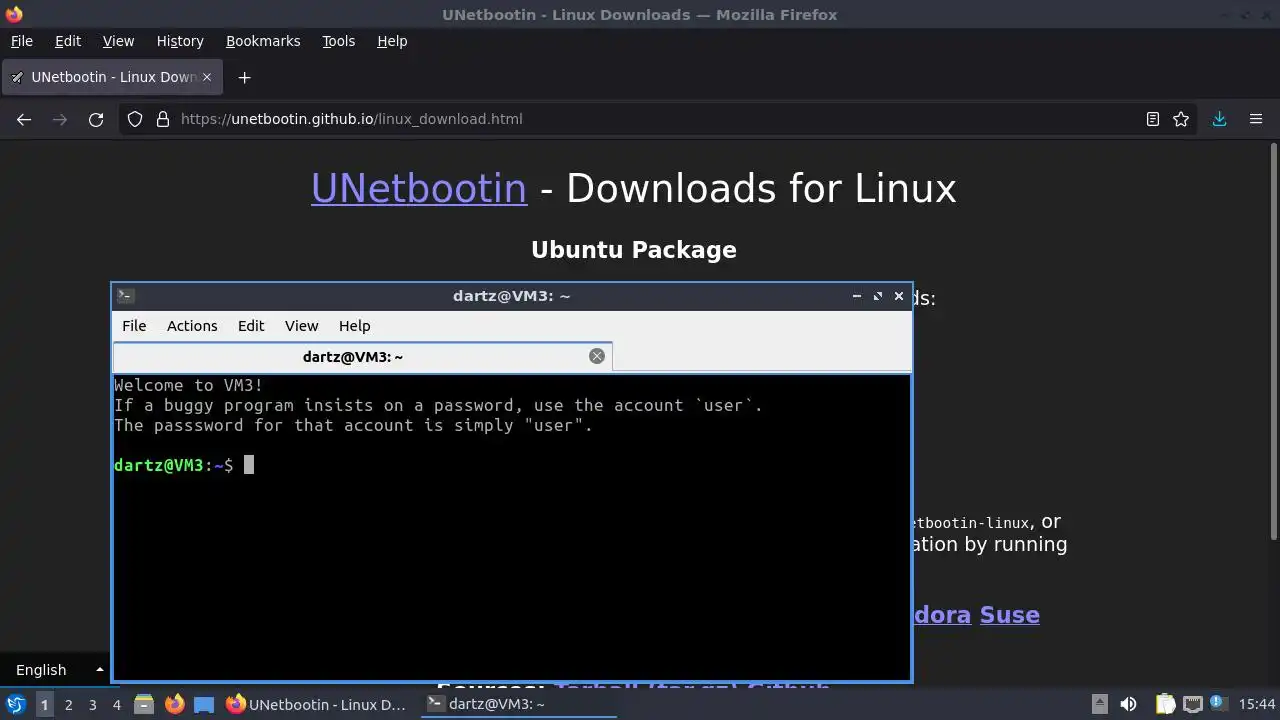Click the UNetbootin heading link
1280x720 pixels.
(419, 188)
